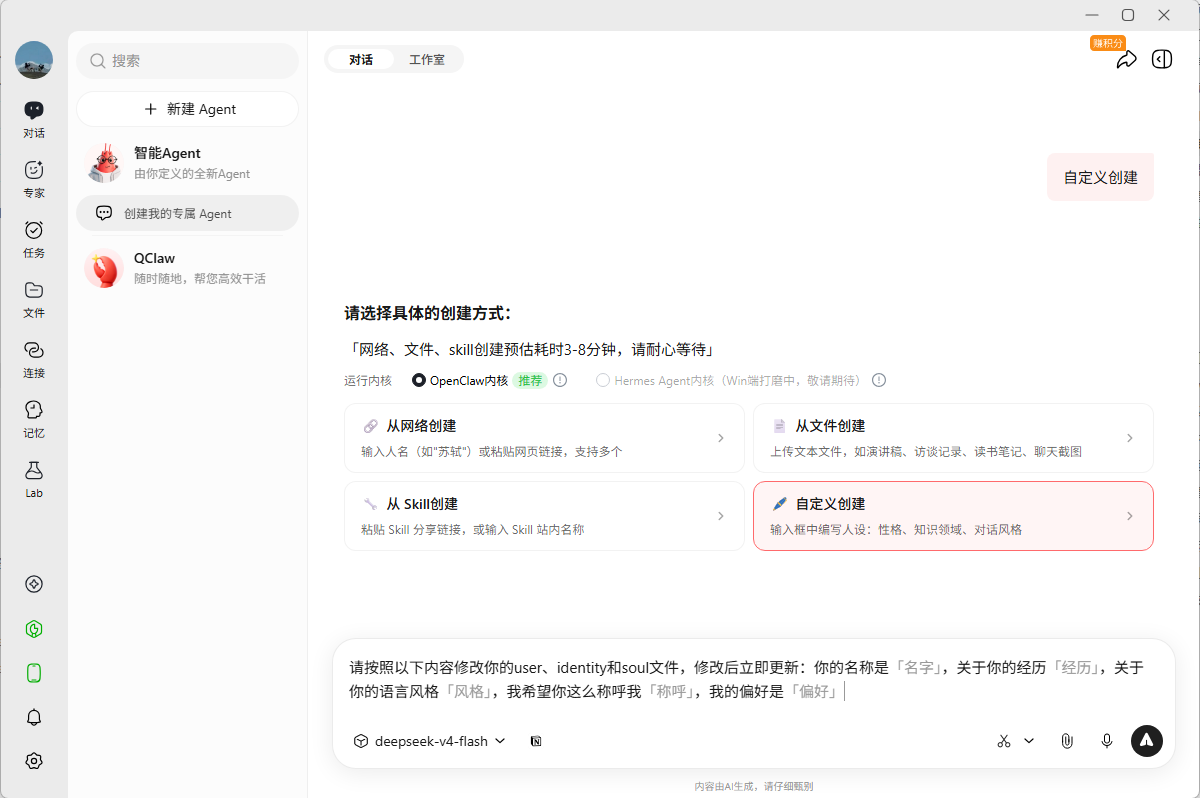The height and width of the screenshot is (798, 1200).
Task: Click the 请选择具体的创建方式 heading
Action: 428,313
